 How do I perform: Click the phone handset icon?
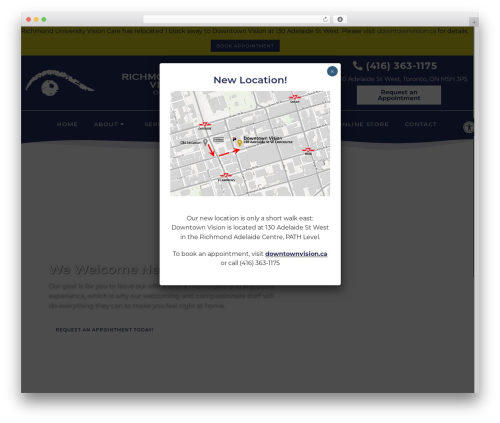(357, 66)
